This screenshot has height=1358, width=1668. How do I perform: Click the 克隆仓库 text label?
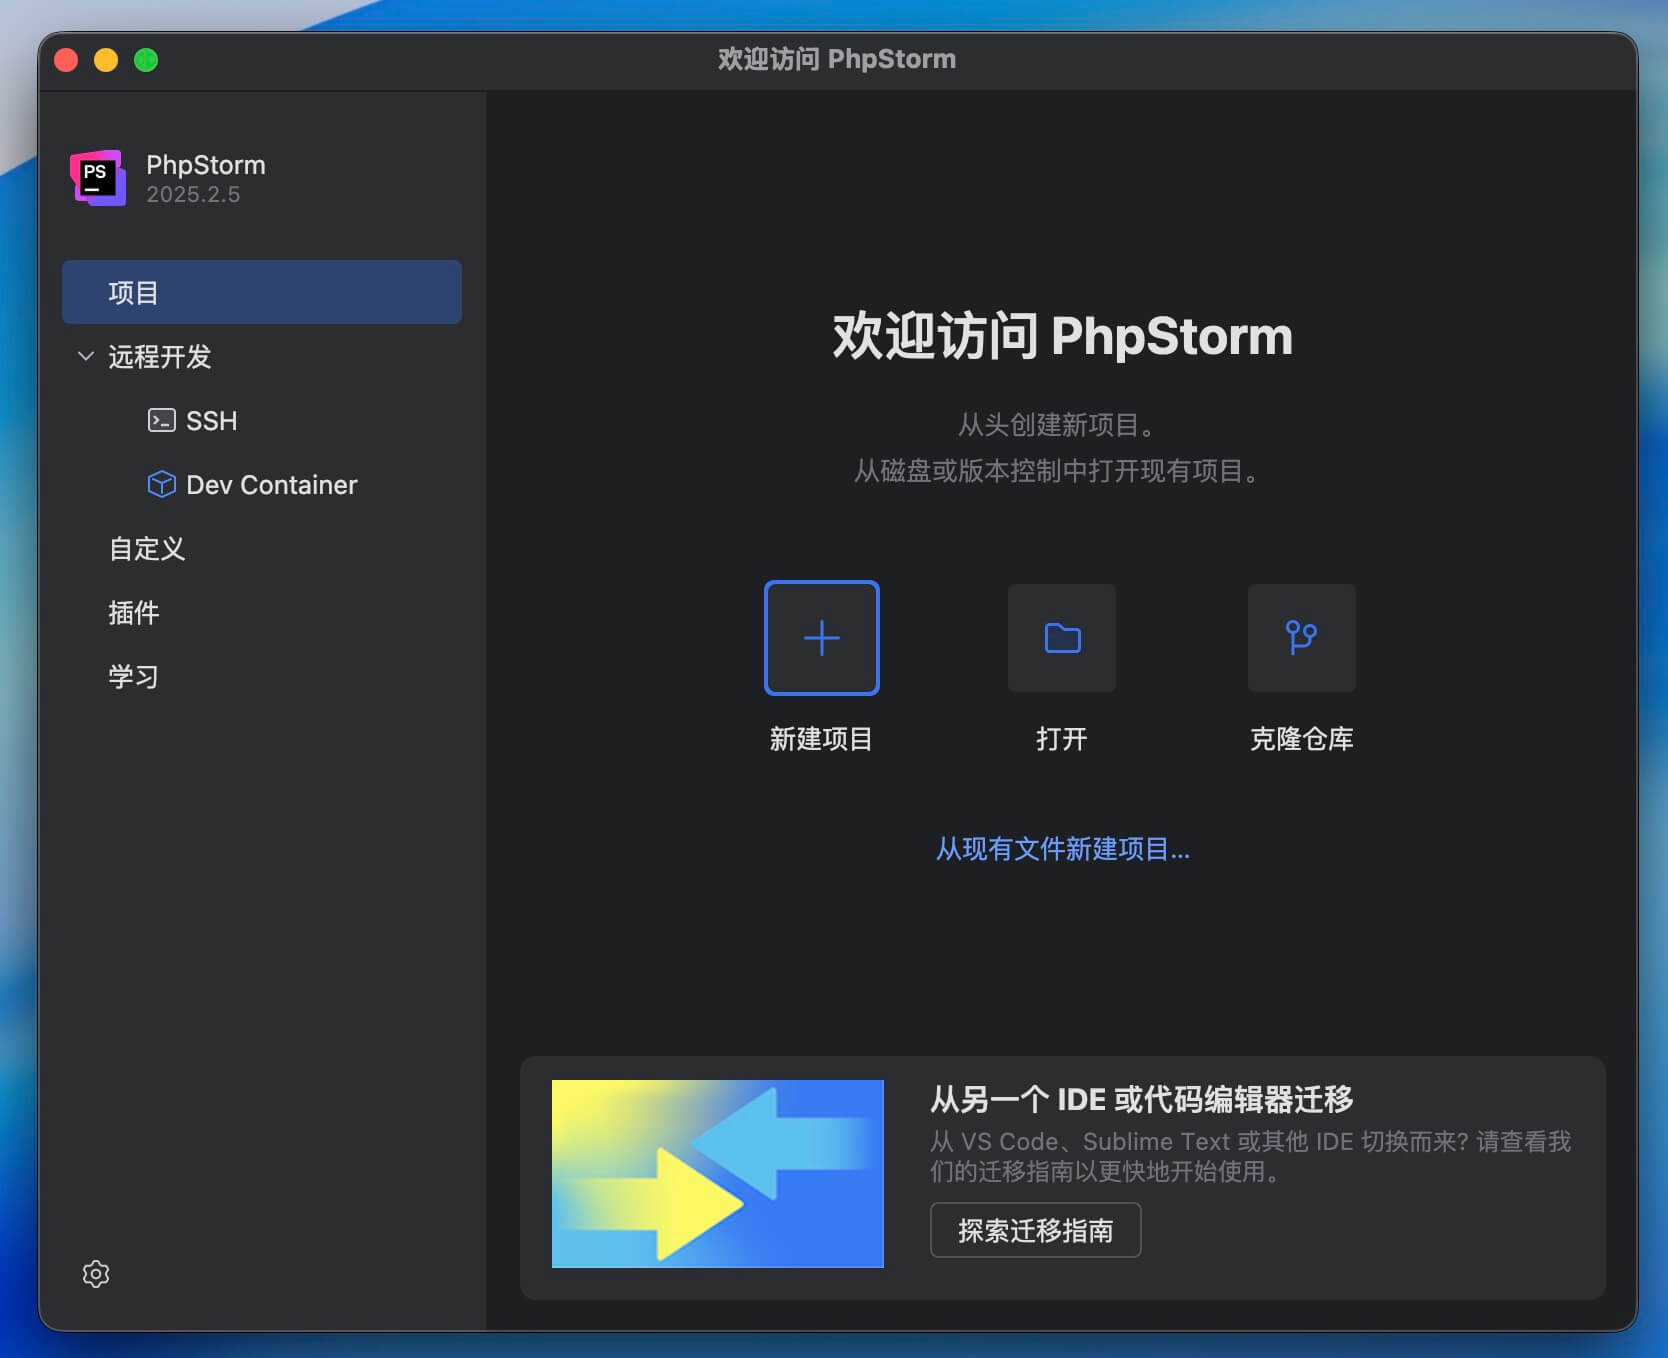coord(1301,739)
